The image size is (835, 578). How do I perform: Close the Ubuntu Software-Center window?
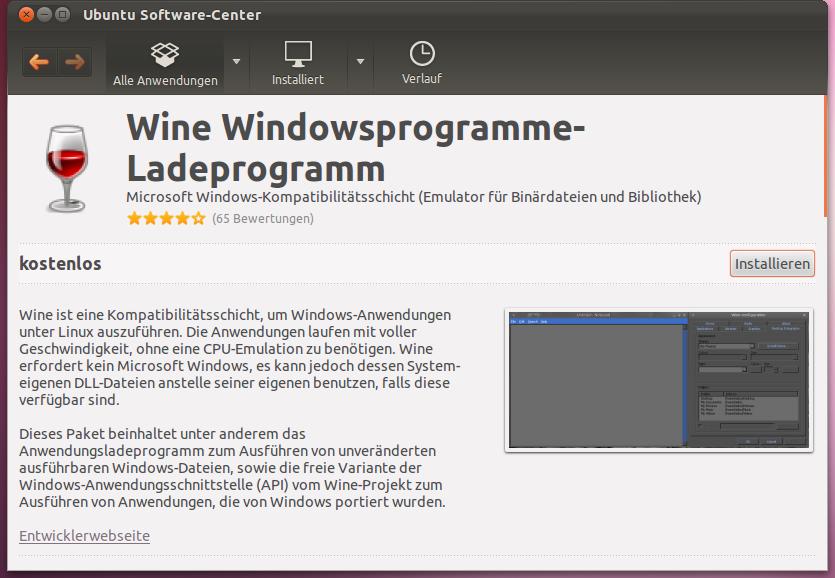click(26, 14)
